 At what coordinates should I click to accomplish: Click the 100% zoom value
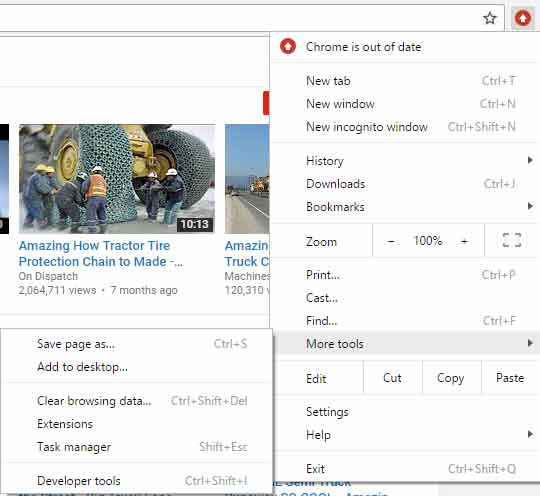427,241
